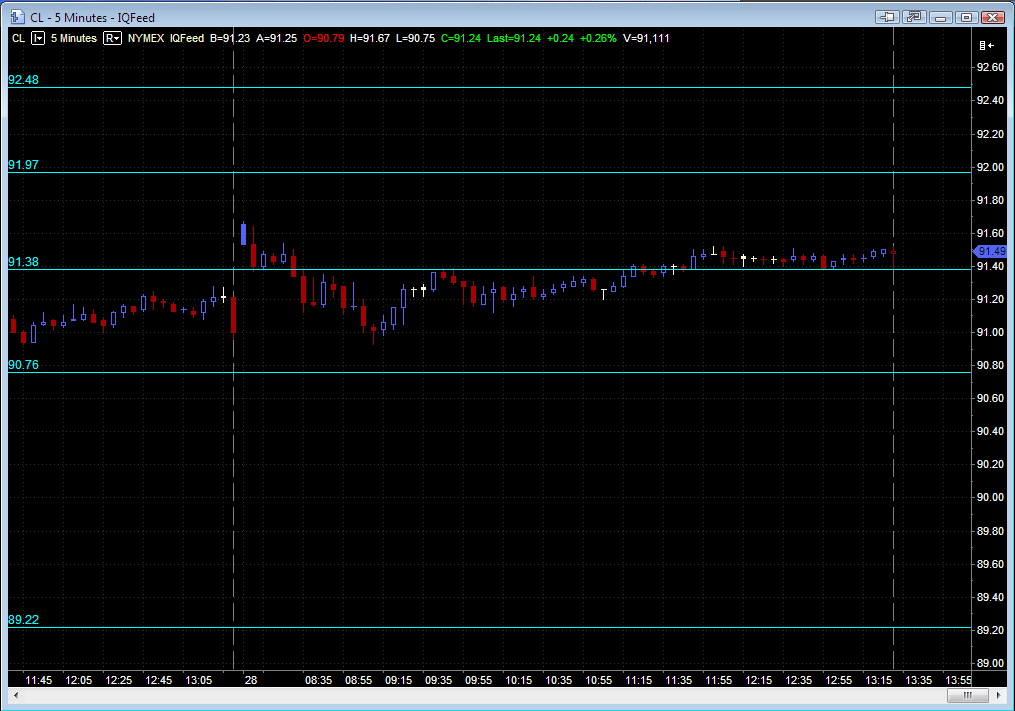Screen dimensions: 1015x711
Task: Click the 92.60 price axis label
Action: pos(990,67)
